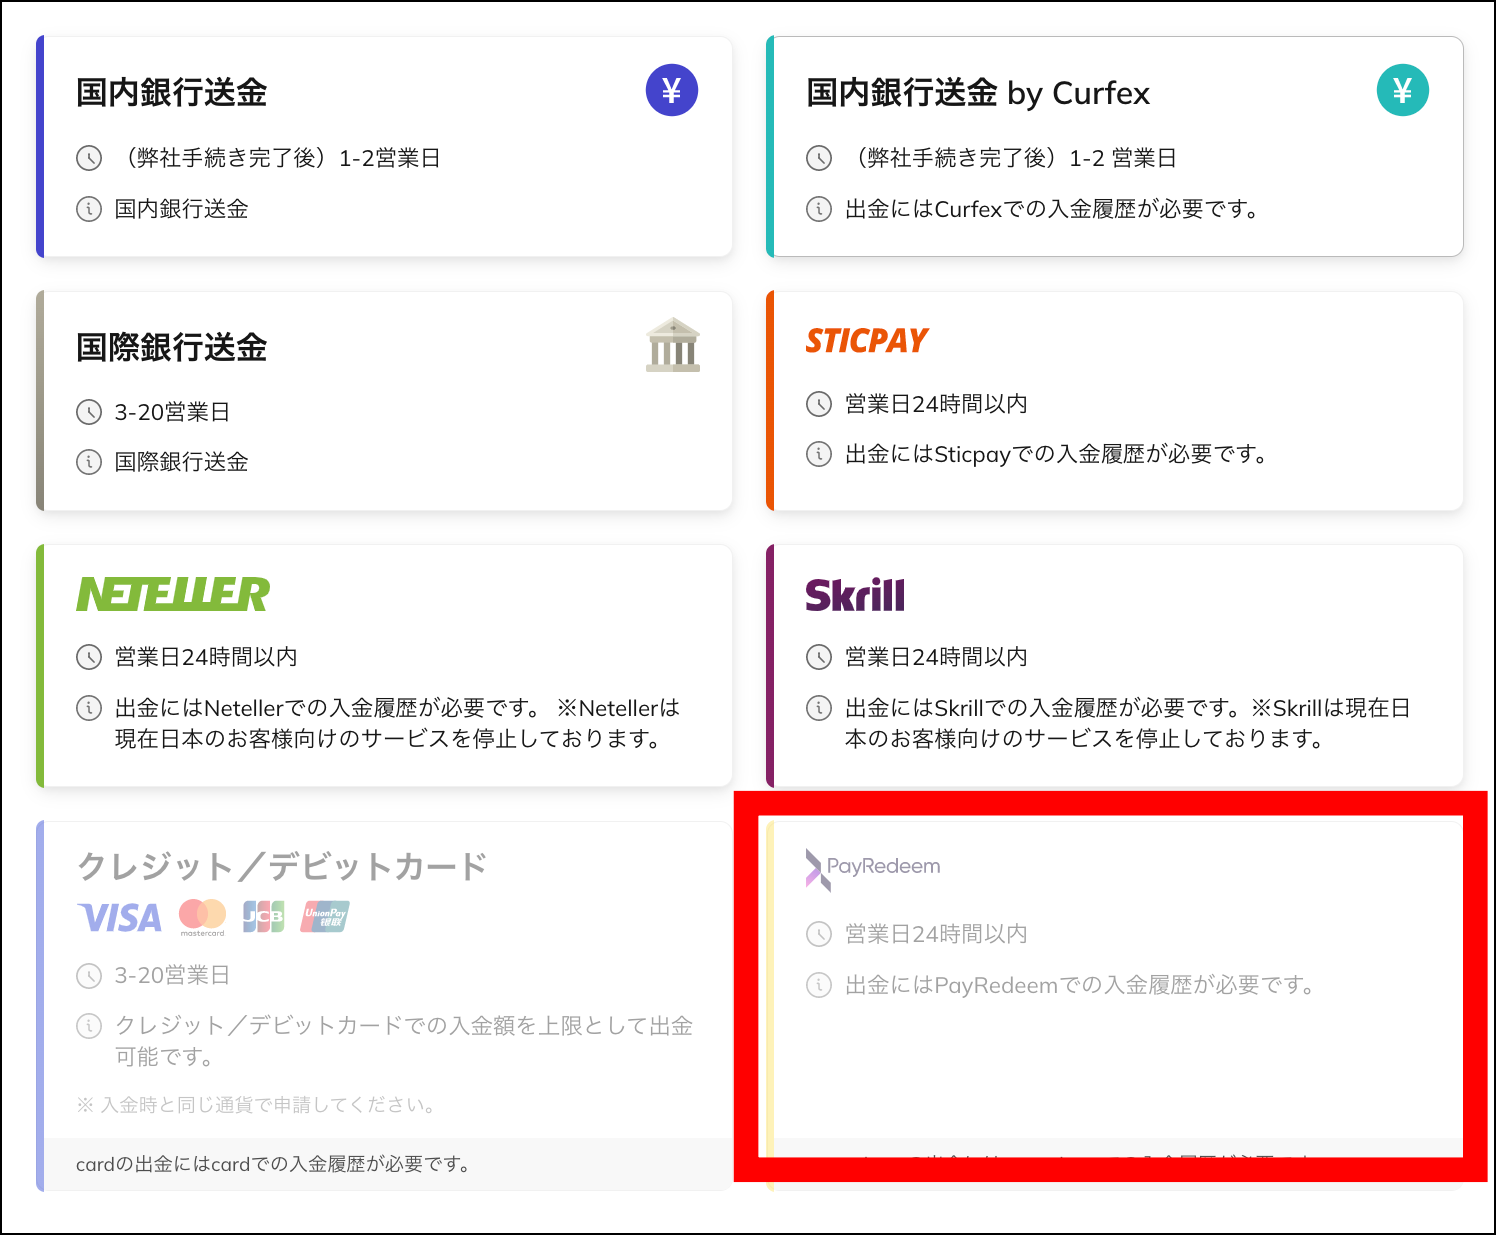The width and height of the screenshot is (1496, 1235).
Task: Click the Mastercard logo
Action: 200,915
